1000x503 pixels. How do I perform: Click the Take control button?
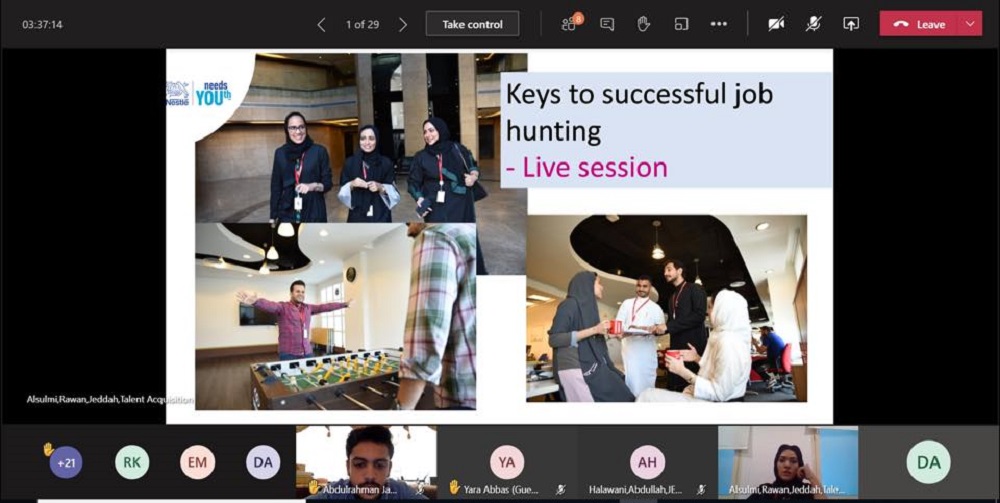click(472, 24)
